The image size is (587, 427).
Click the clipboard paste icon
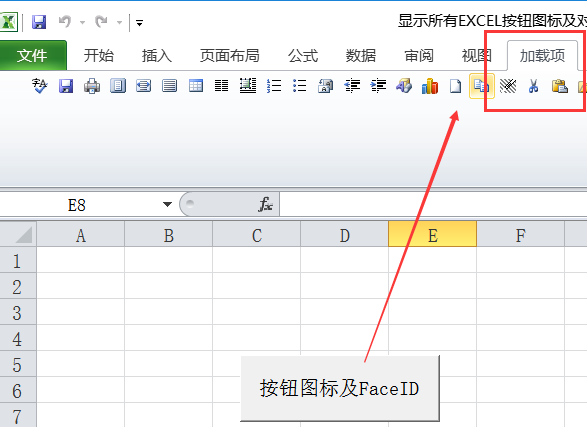(560, 86)
